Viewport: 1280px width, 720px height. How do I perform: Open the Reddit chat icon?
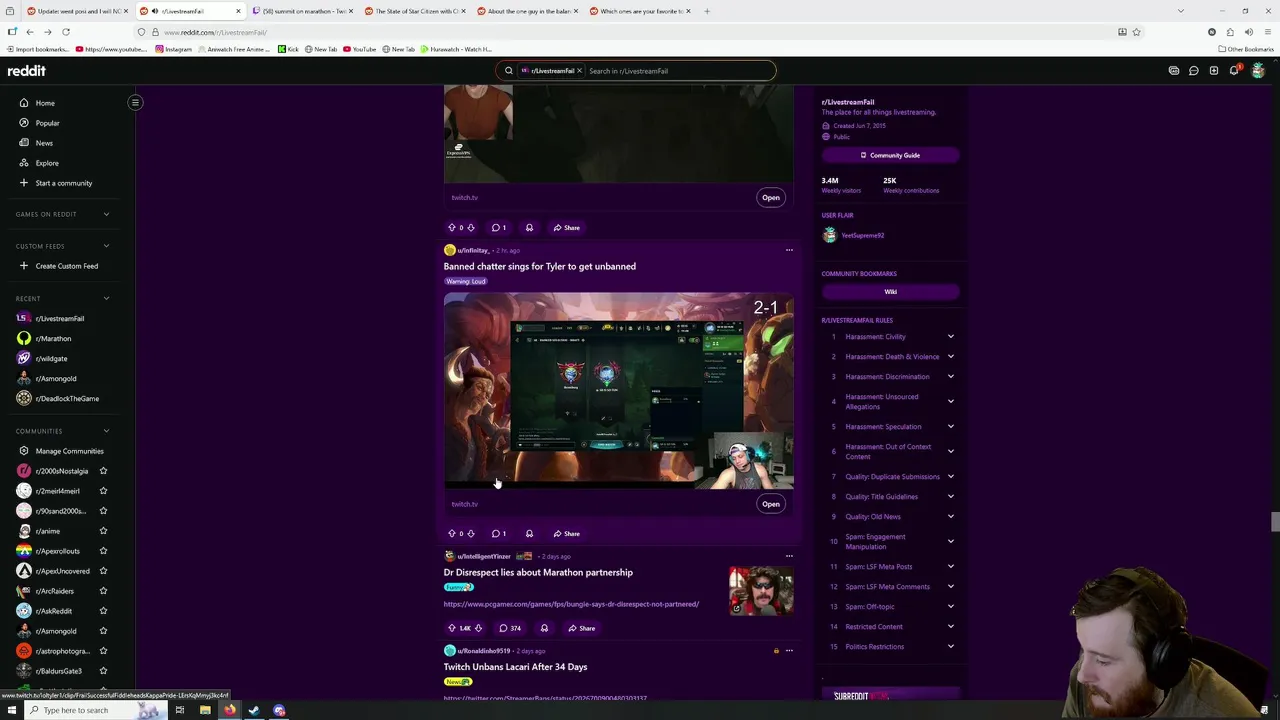pyautogui.click(x=1194, y=71)
